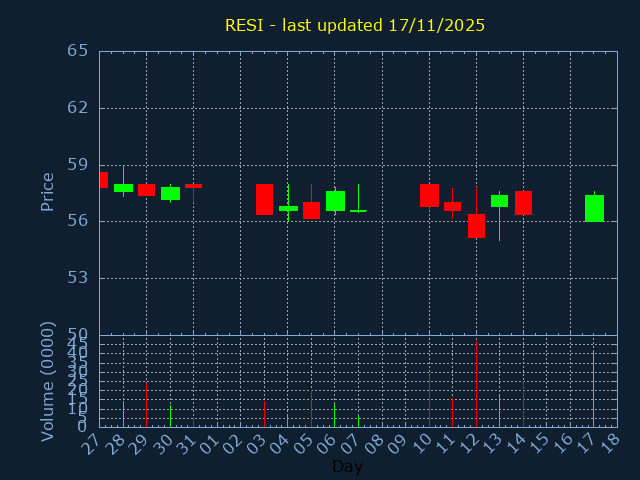Click the chart title RESI last updated text
The width and height of the screenshot is (640, 480).
355,25
